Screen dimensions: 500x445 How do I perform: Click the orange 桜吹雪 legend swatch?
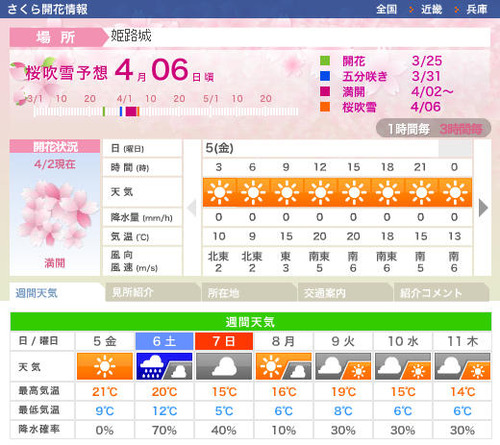(x=325, y=107)
